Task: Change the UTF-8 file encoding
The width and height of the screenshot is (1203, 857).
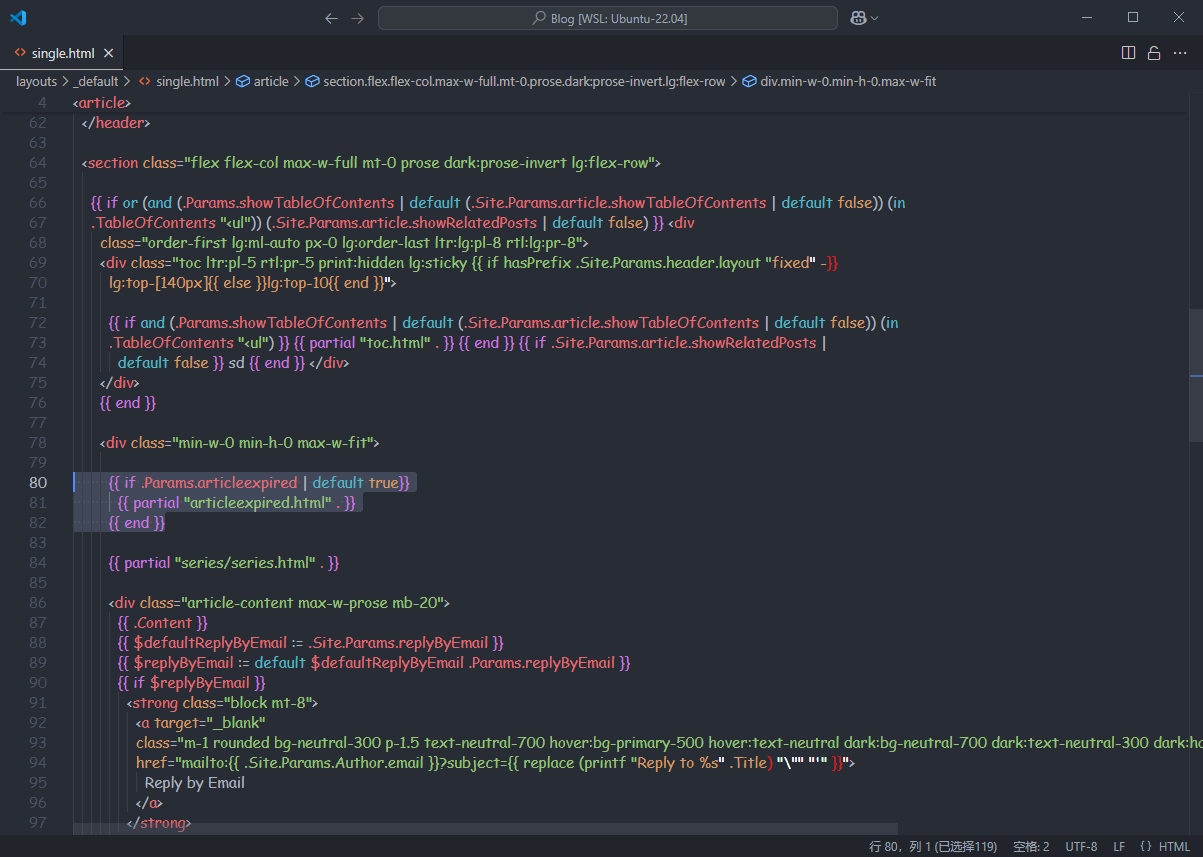Action: (x=1081, y=846)
